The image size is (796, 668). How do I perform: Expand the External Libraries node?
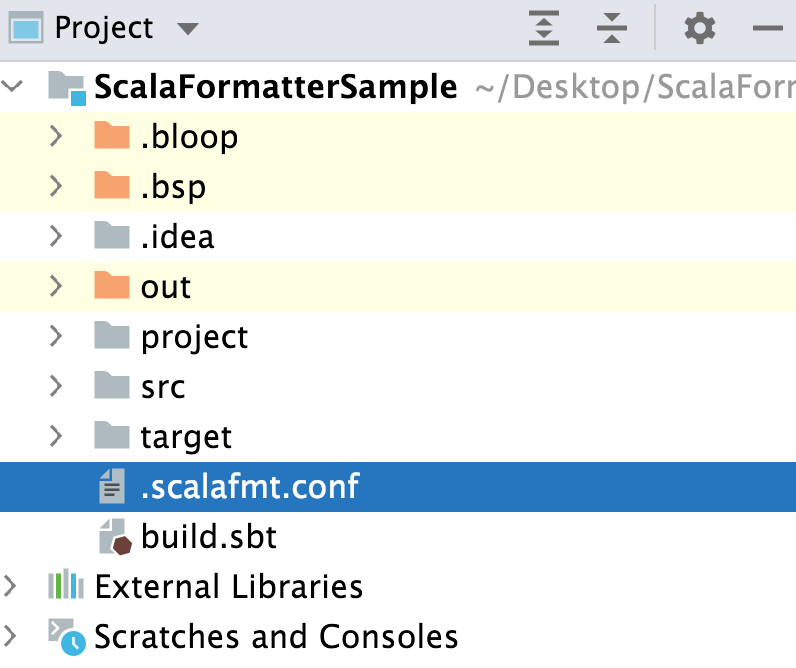point(10,586)
